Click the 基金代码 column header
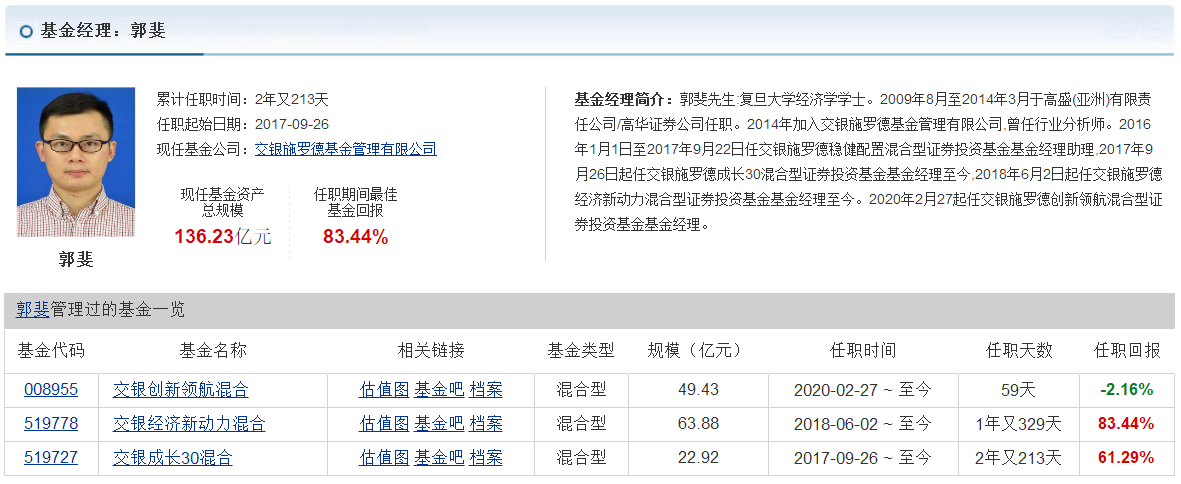1181x484 pixels. pyautogui.click(x=51, y=350)
